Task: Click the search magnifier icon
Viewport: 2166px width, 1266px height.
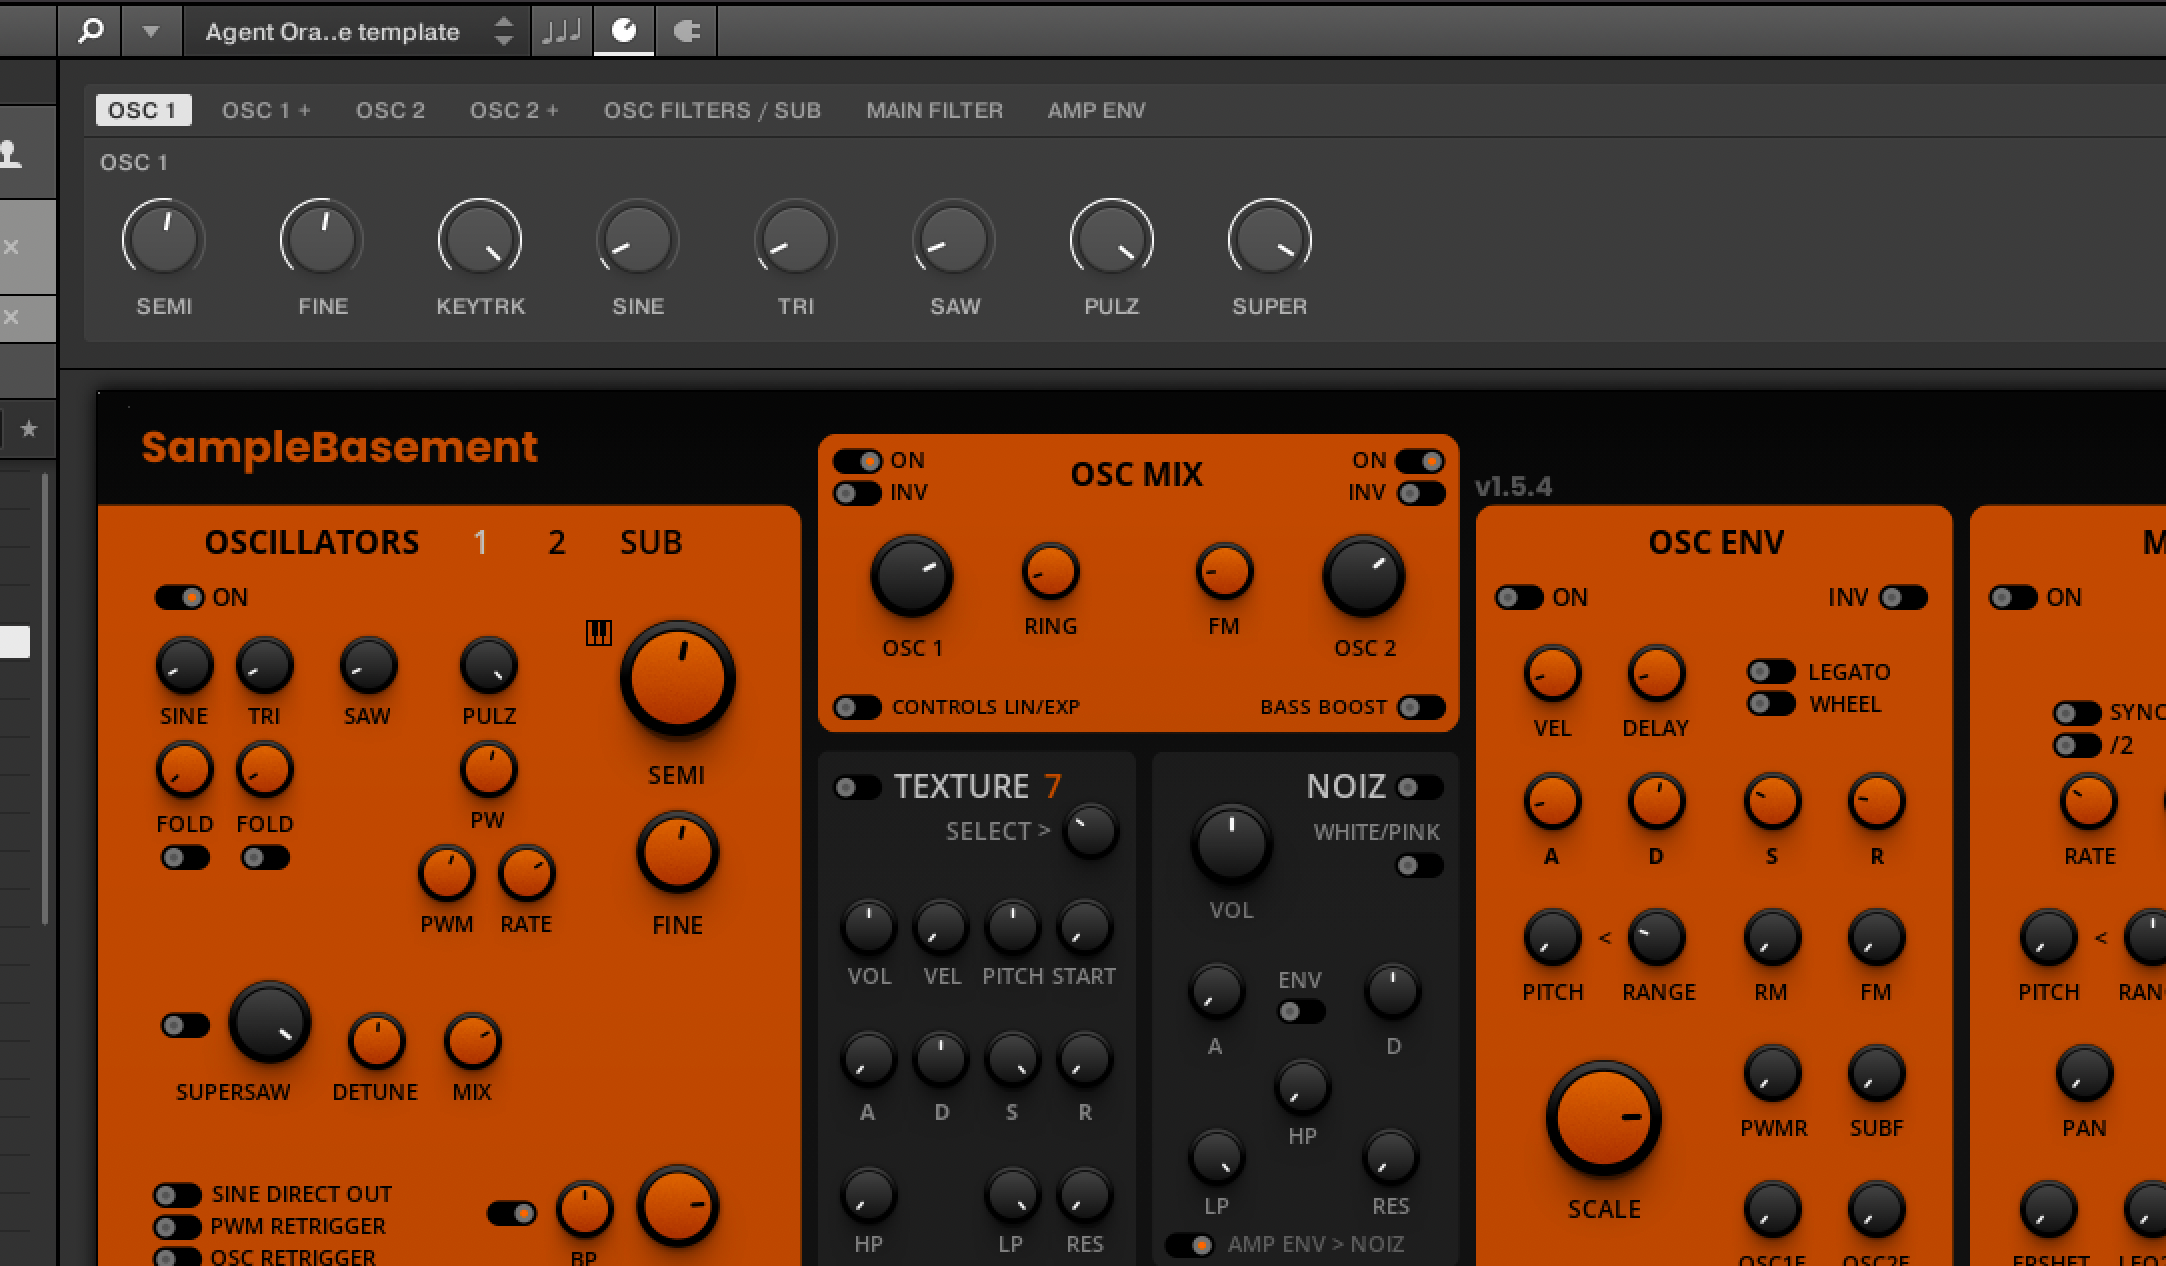Action: pos(90,31)
